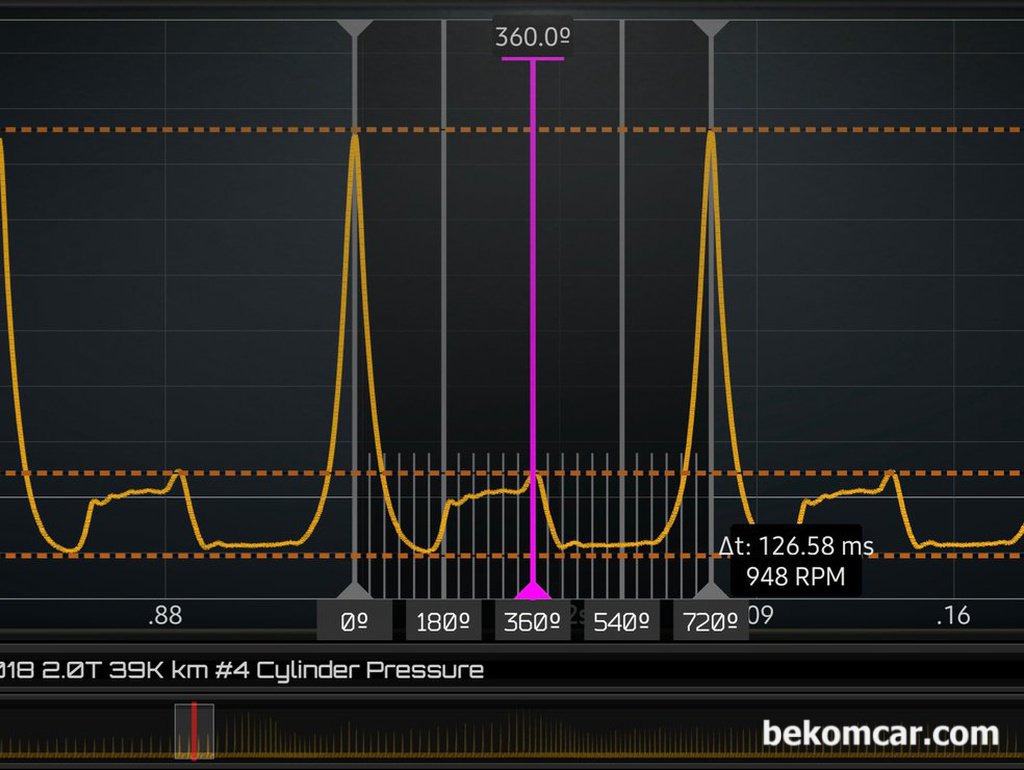Grab the magenta triangle cursor handle
This screenshot has height=770, width=1024.
(532, 590)
